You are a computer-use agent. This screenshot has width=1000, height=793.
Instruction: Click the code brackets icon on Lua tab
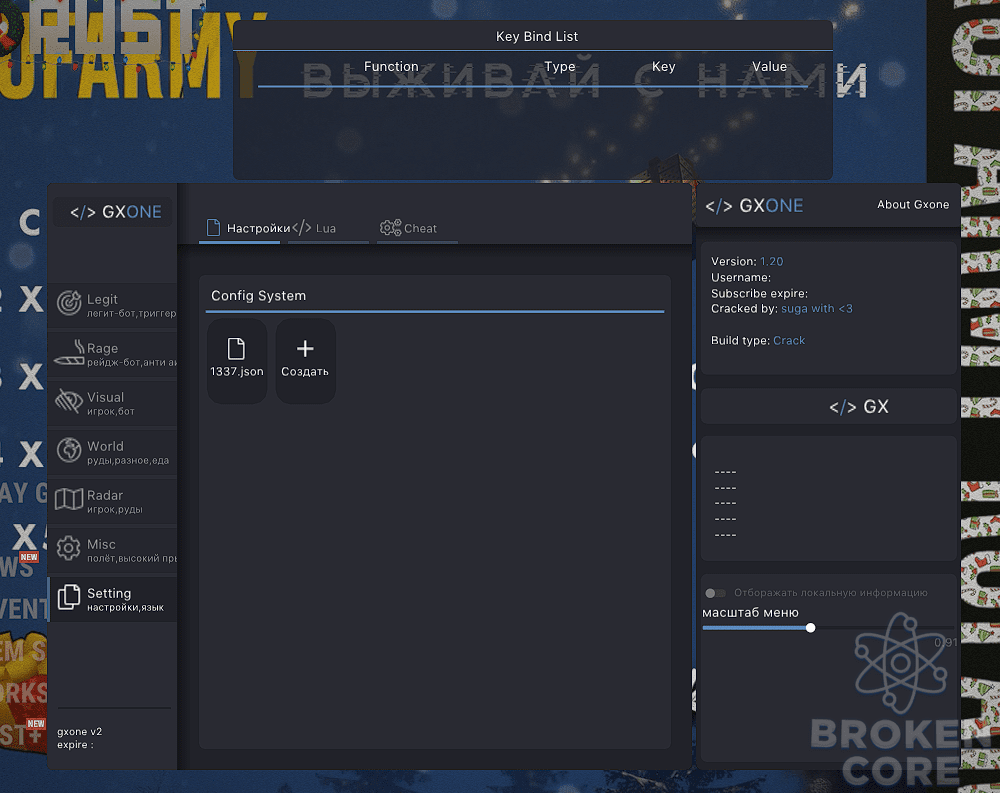point(302,228)
